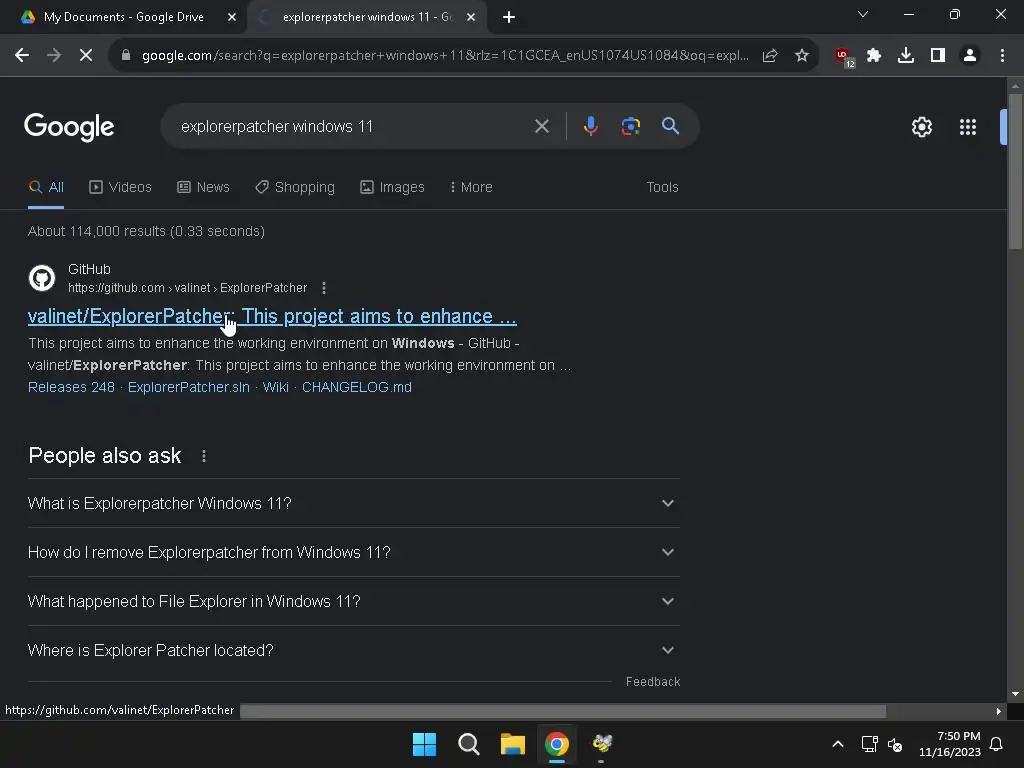Open muted volume tray icon
1024x768 pixels.
[x=895, y=744]
